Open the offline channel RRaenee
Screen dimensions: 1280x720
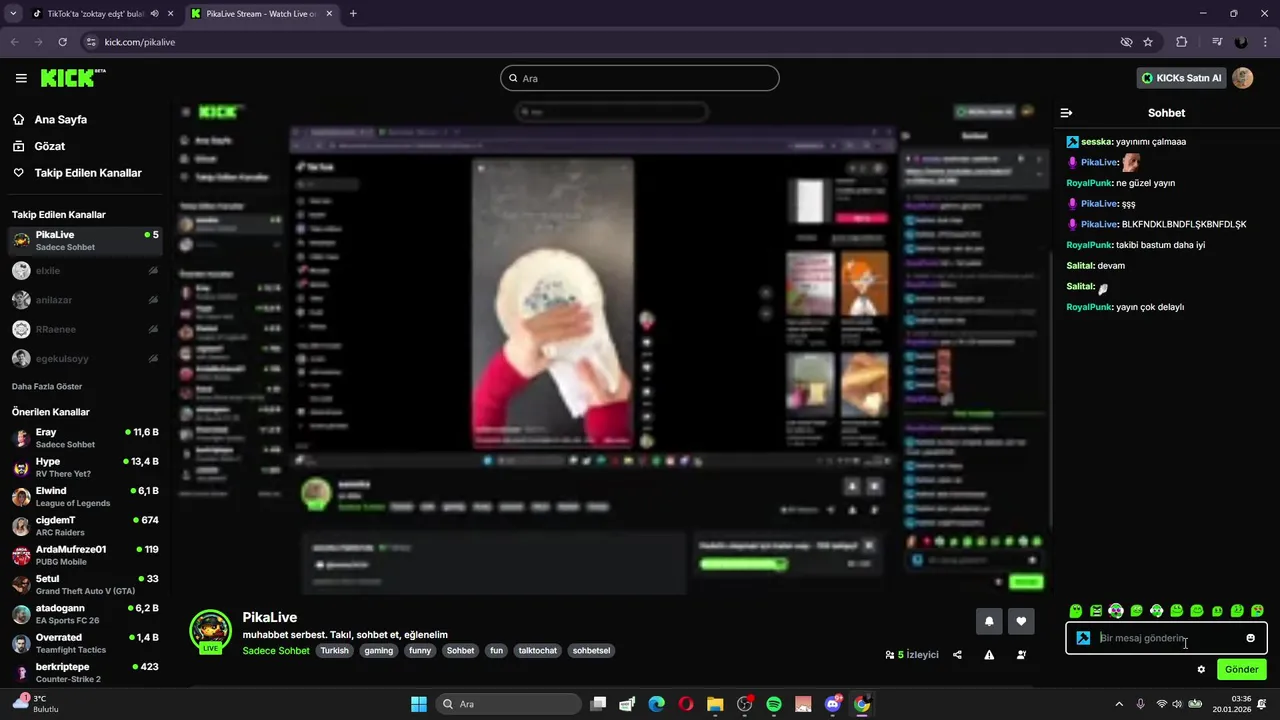tap(85, 329)
